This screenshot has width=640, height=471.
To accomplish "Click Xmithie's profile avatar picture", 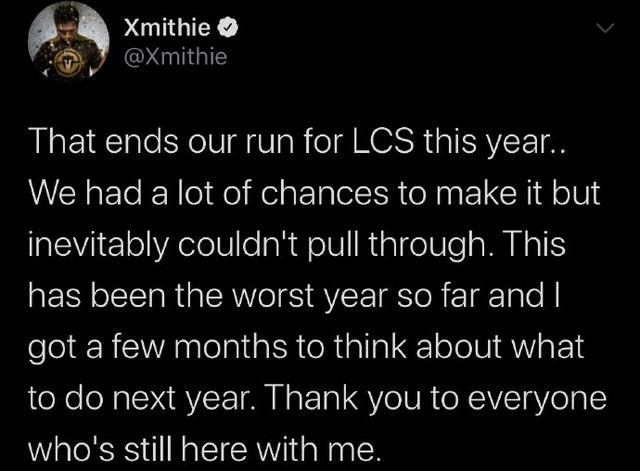I will (70, 39).
